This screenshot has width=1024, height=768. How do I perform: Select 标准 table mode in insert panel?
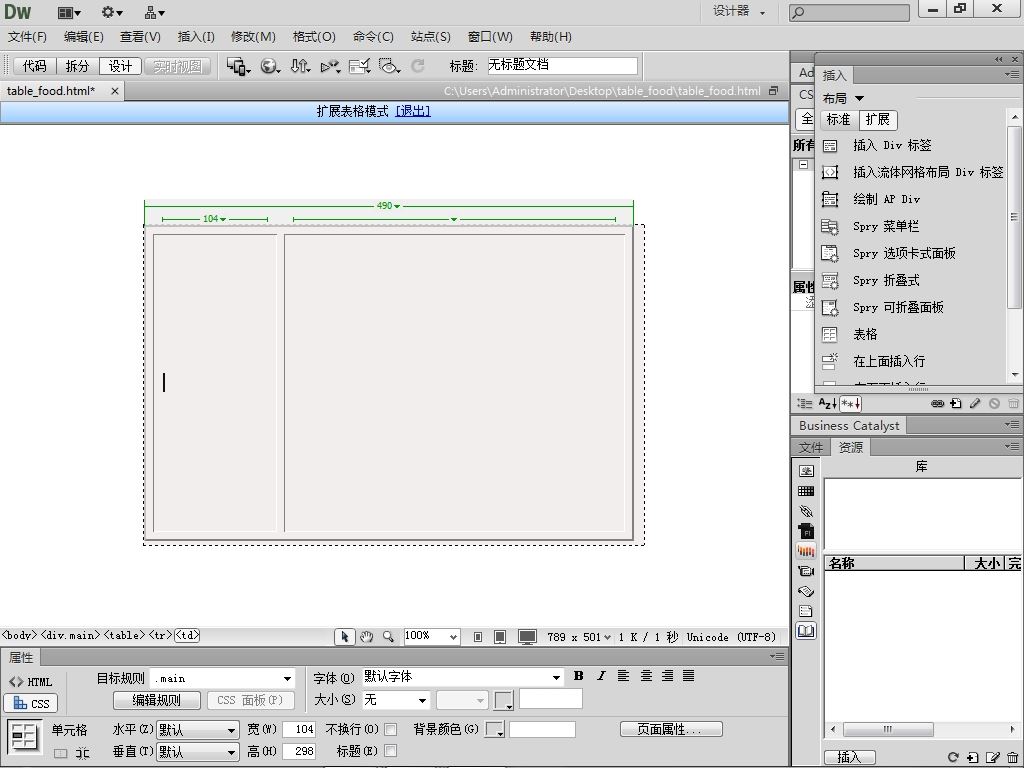pos(839,120)
